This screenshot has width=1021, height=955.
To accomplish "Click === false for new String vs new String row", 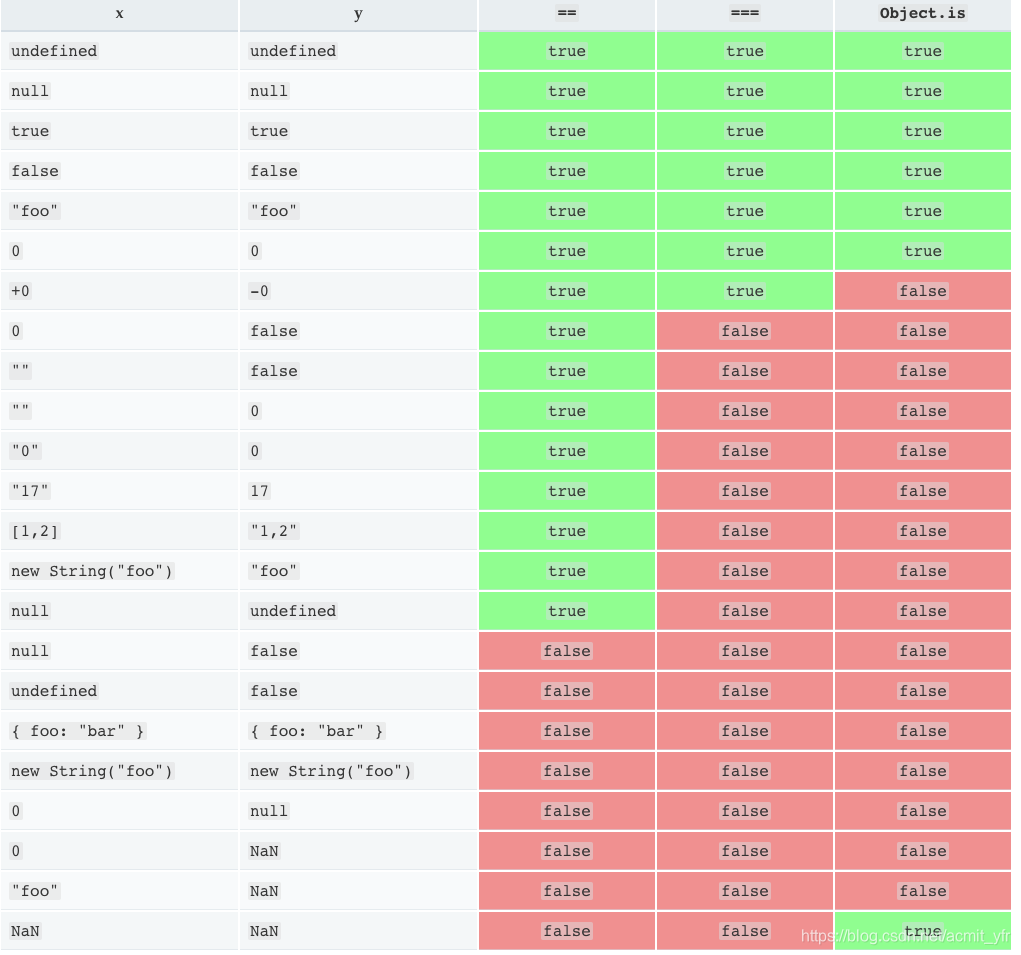I will pyautogui.click(x=744, y=771).
